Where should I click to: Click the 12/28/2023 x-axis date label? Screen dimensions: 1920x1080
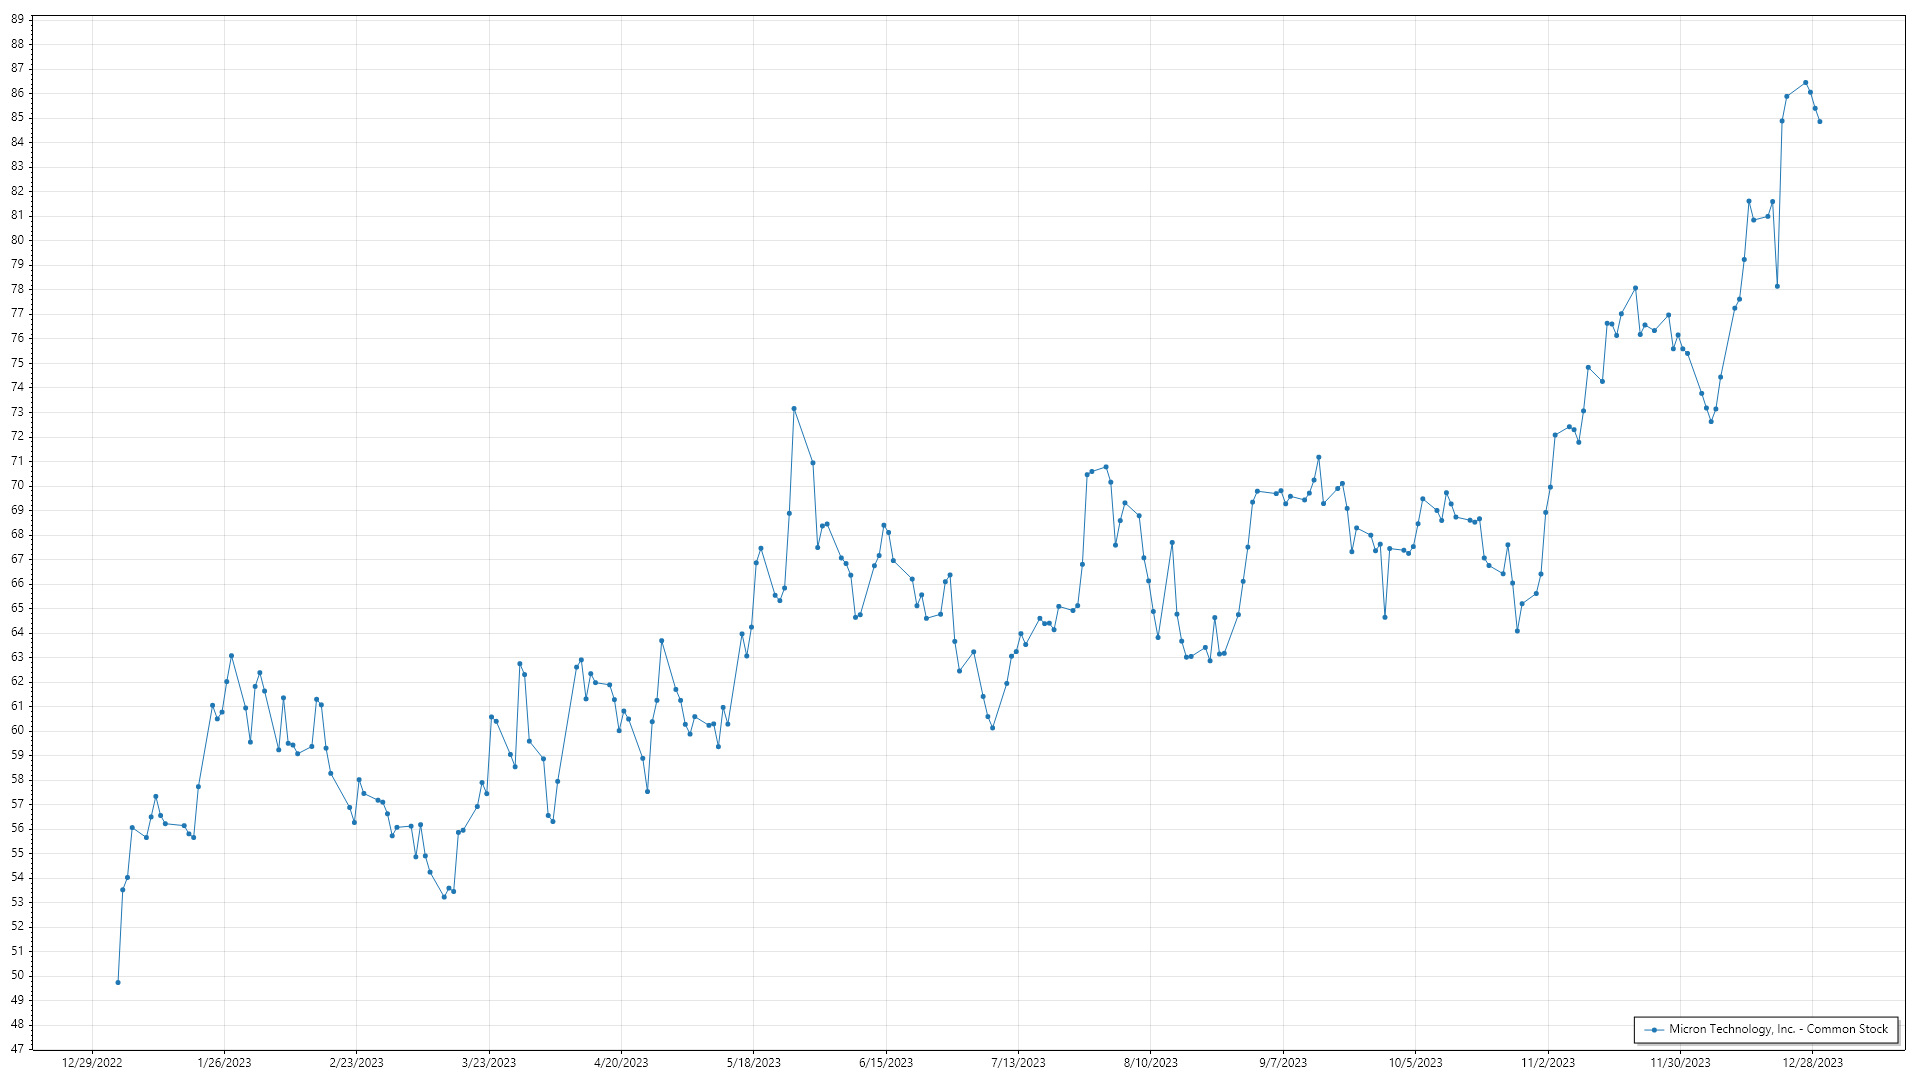pos(1812,1063)
